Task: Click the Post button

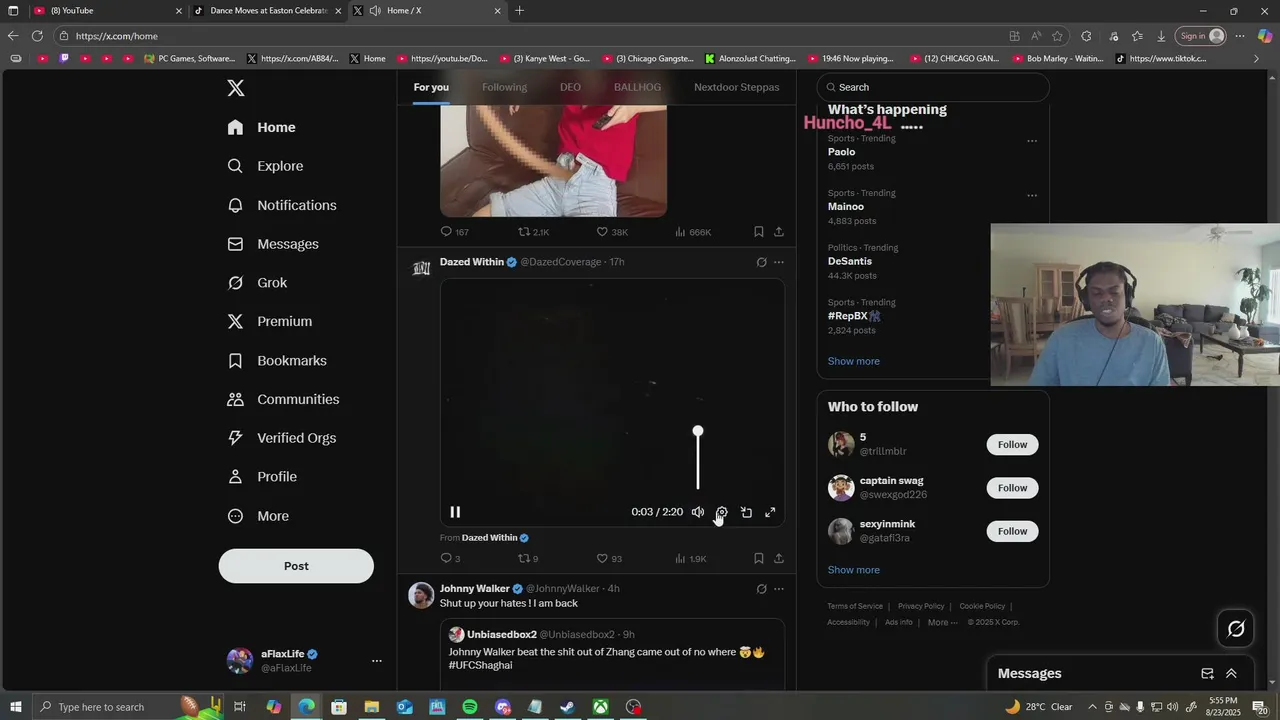Action: point(296,566)
